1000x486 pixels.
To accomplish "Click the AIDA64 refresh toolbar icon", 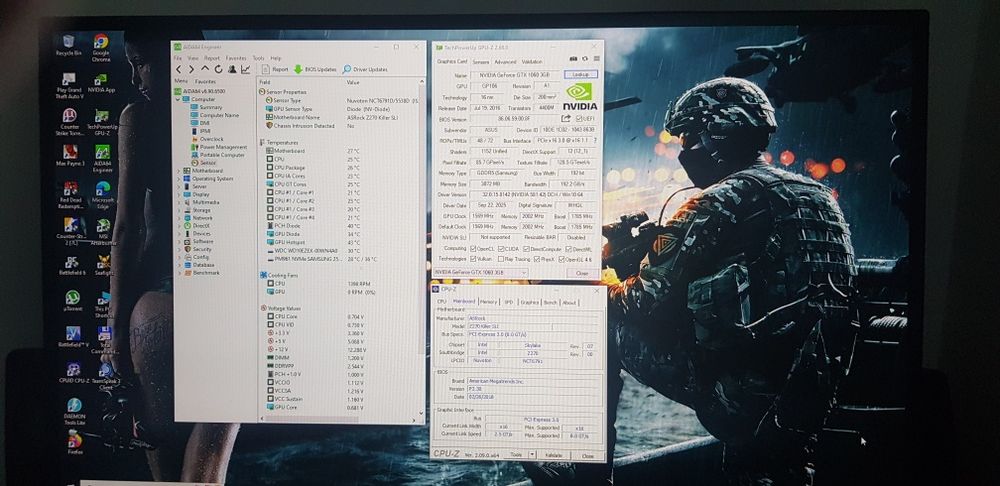I will pyautogui.click(x=218, y=69).
